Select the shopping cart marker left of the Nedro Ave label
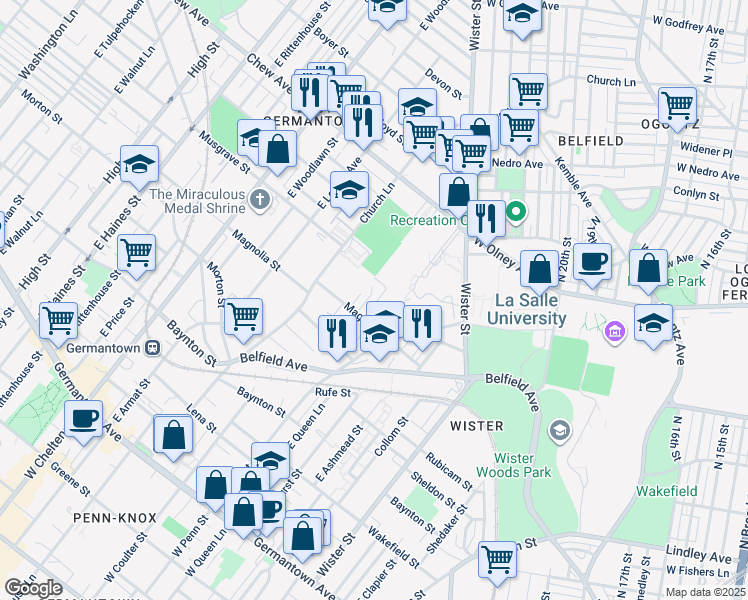 [471, 153]
